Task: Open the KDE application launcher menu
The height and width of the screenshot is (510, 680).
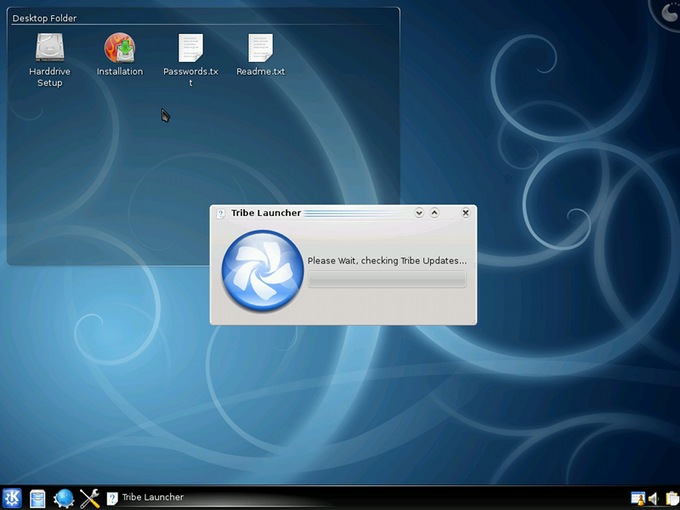Action: coord(12,498)
